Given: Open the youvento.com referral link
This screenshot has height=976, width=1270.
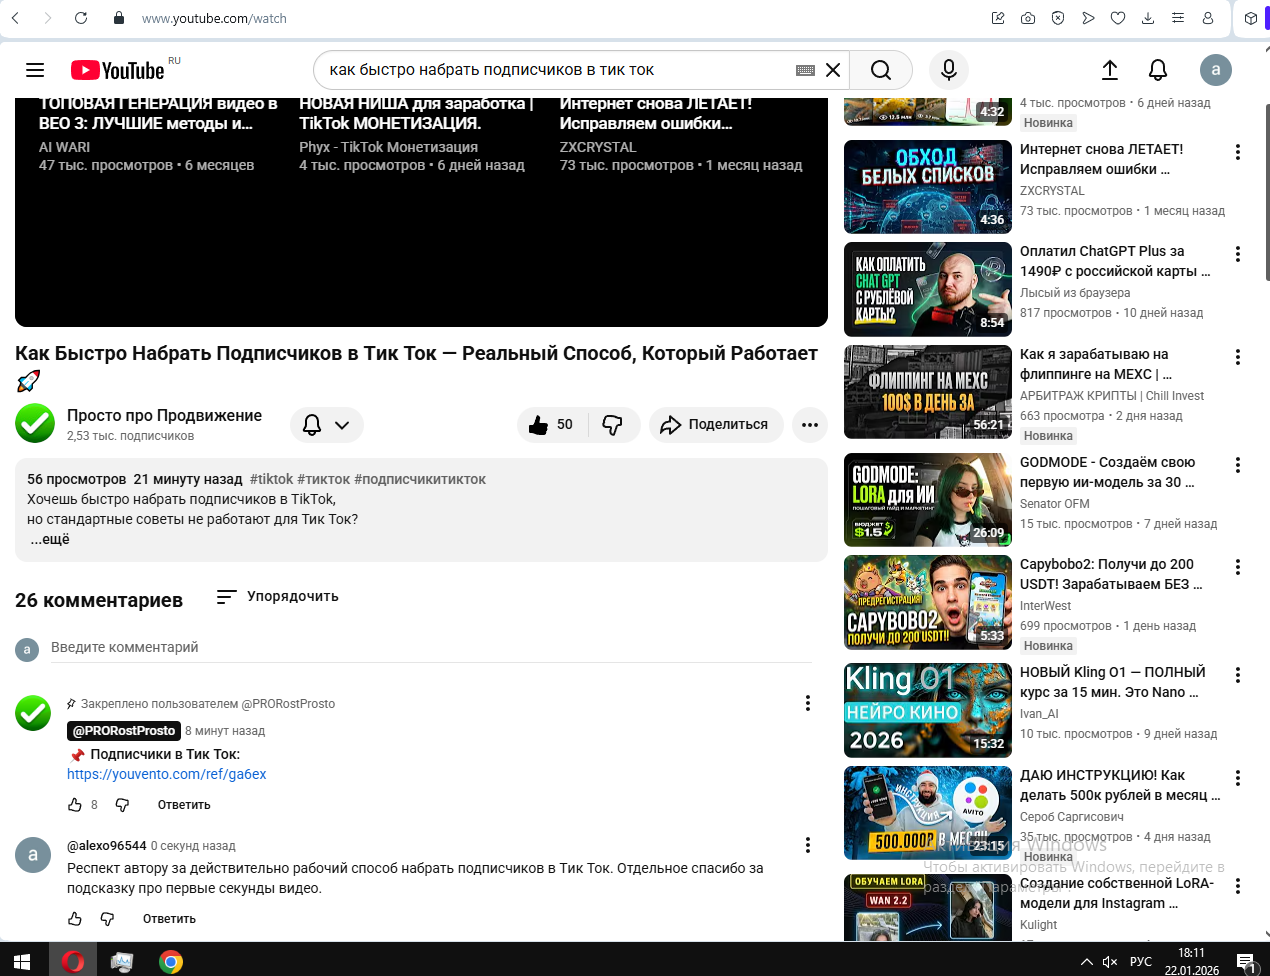Looking at the screenshot, I should tap(166, 774).
